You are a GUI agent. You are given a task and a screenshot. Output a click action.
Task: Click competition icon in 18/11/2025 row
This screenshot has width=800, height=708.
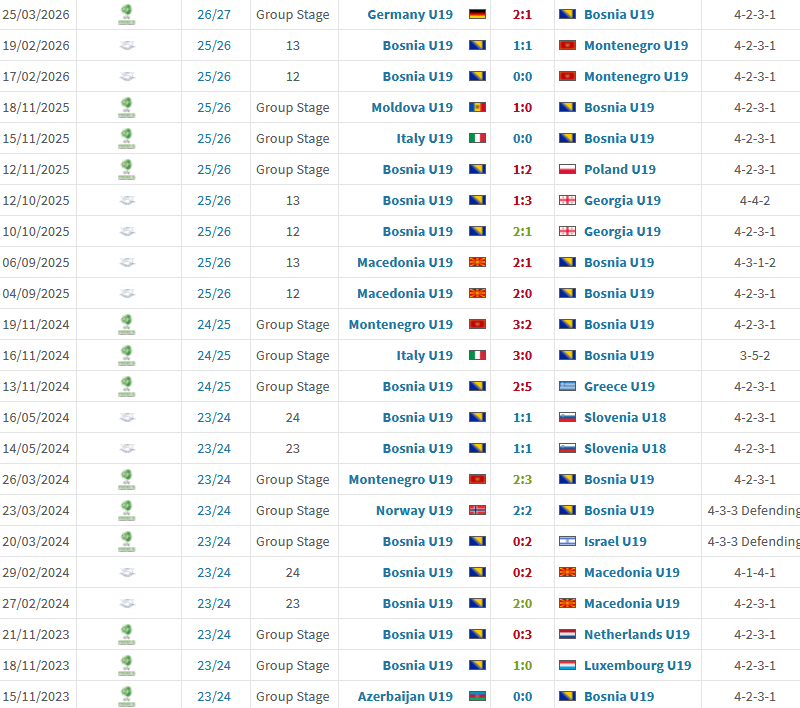(127, 108)
